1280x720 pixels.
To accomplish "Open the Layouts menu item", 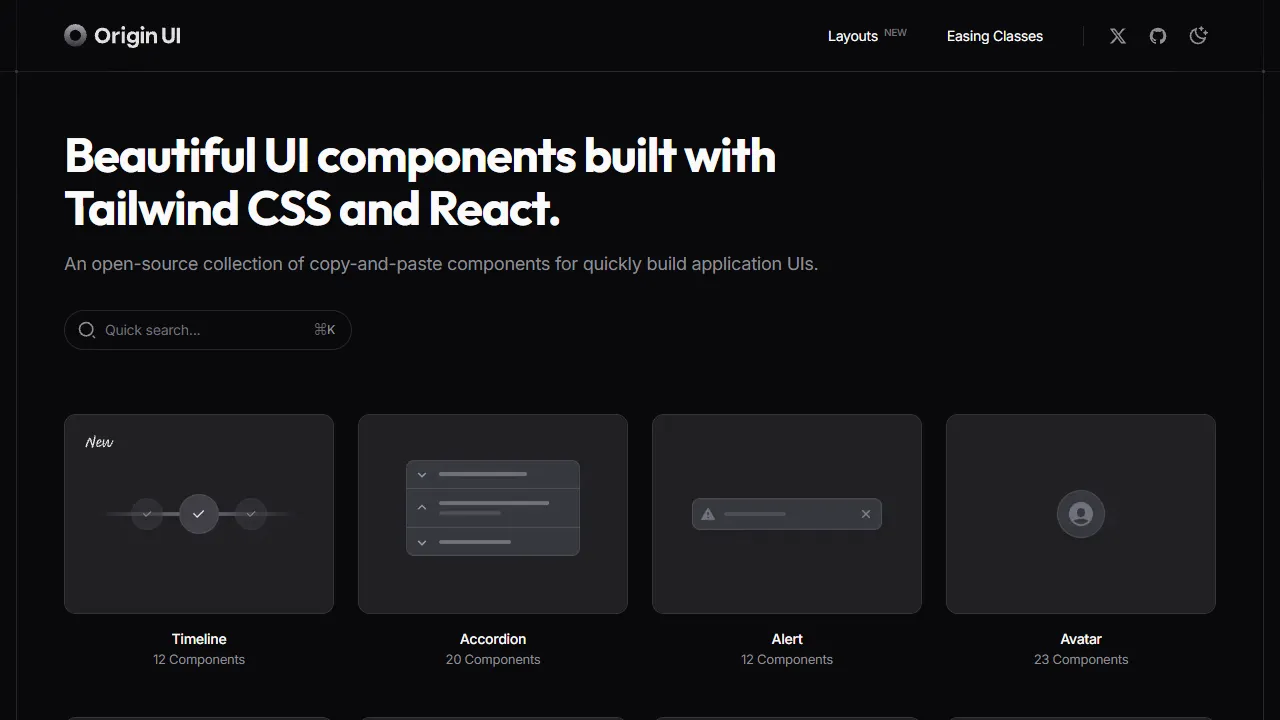I will click(853, 36).
